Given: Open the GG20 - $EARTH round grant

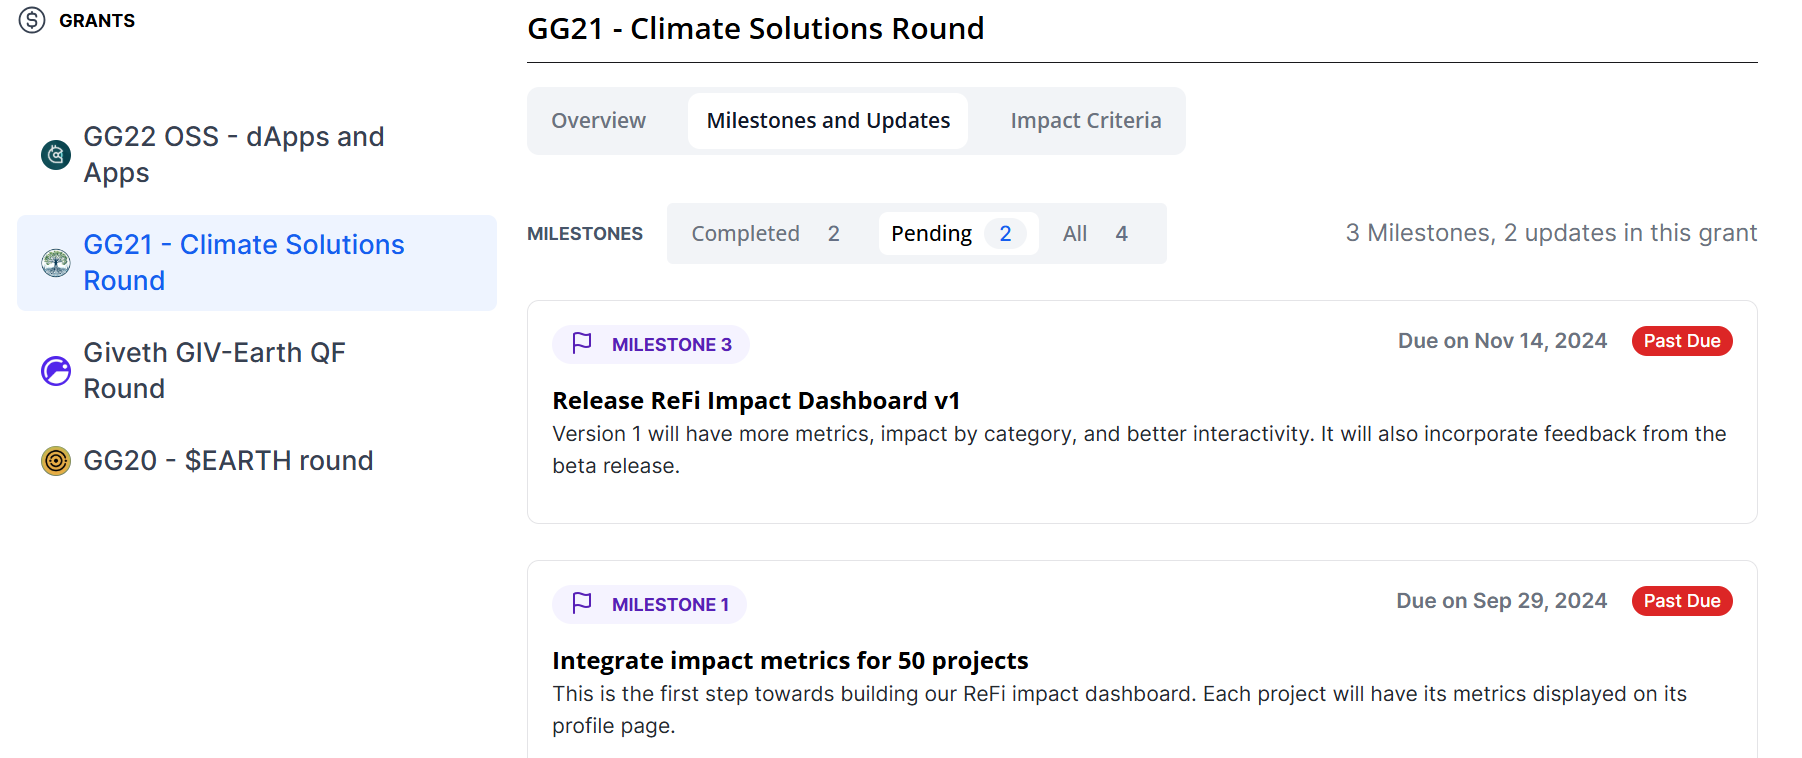Looking at the screenshot, I should click(228, 461).
